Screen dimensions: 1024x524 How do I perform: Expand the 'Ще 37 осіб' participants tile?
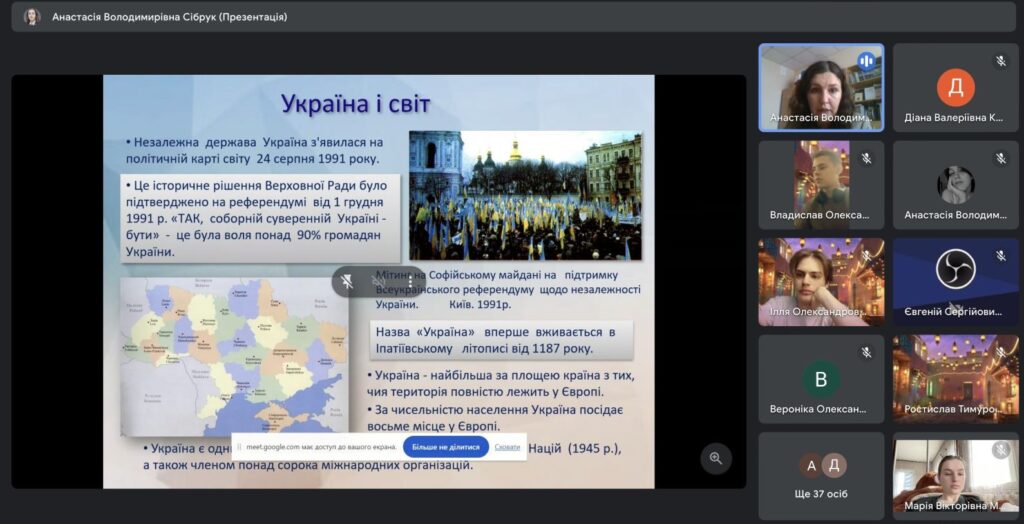tap(821, 475)
